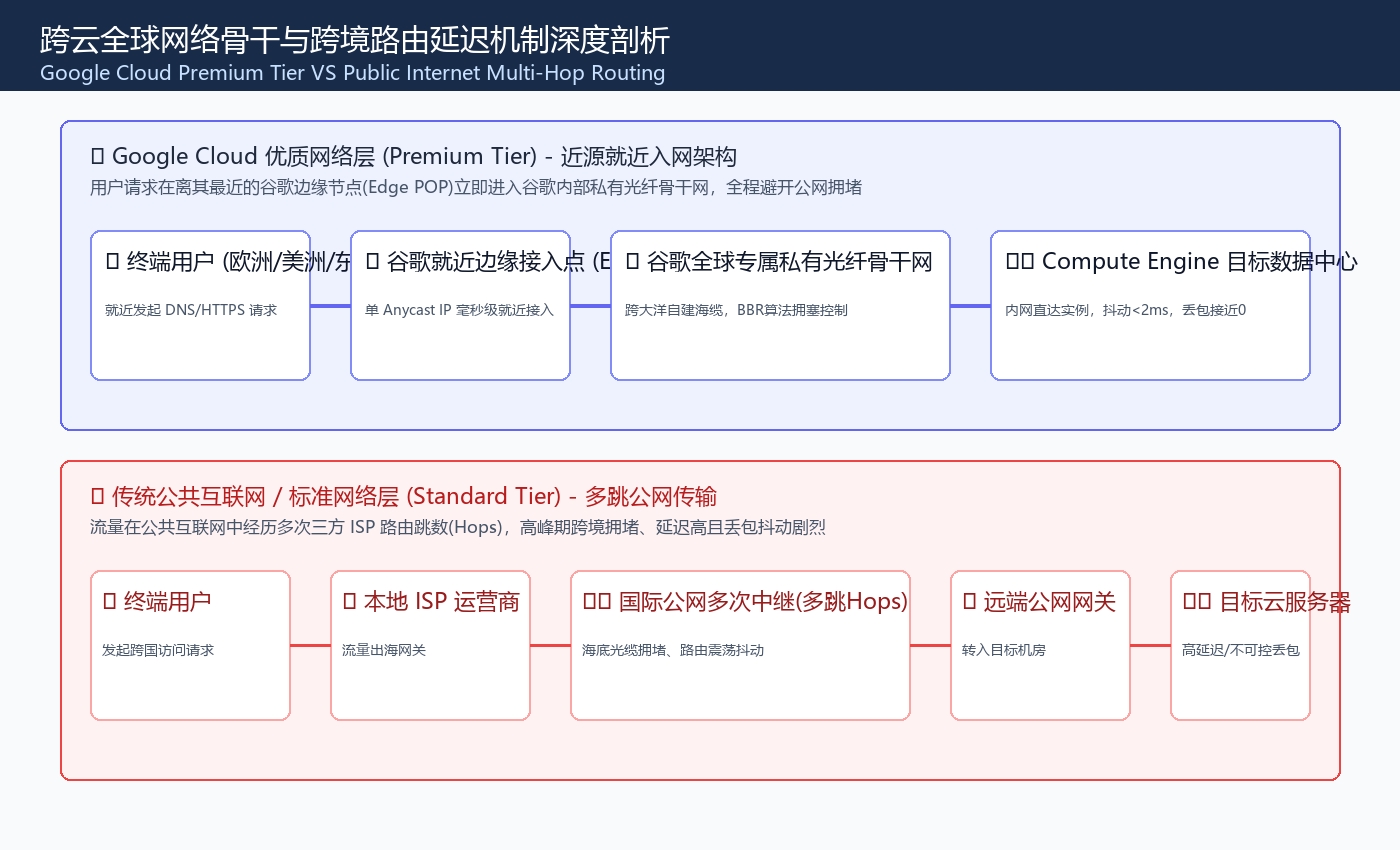Click the heading 传统公共互联网 / 标准网络层 (Standard Tier)
The image size is (1400, 850).
[403, 496]
